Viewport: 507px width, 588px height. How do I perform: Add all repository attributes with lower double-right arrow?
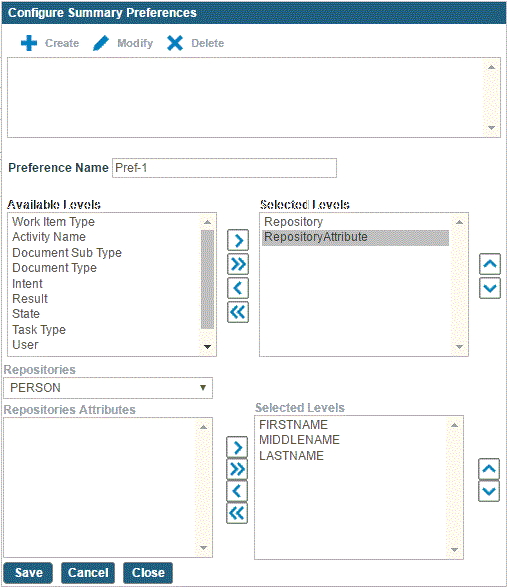pyautogui.click(x=237, y=469)
